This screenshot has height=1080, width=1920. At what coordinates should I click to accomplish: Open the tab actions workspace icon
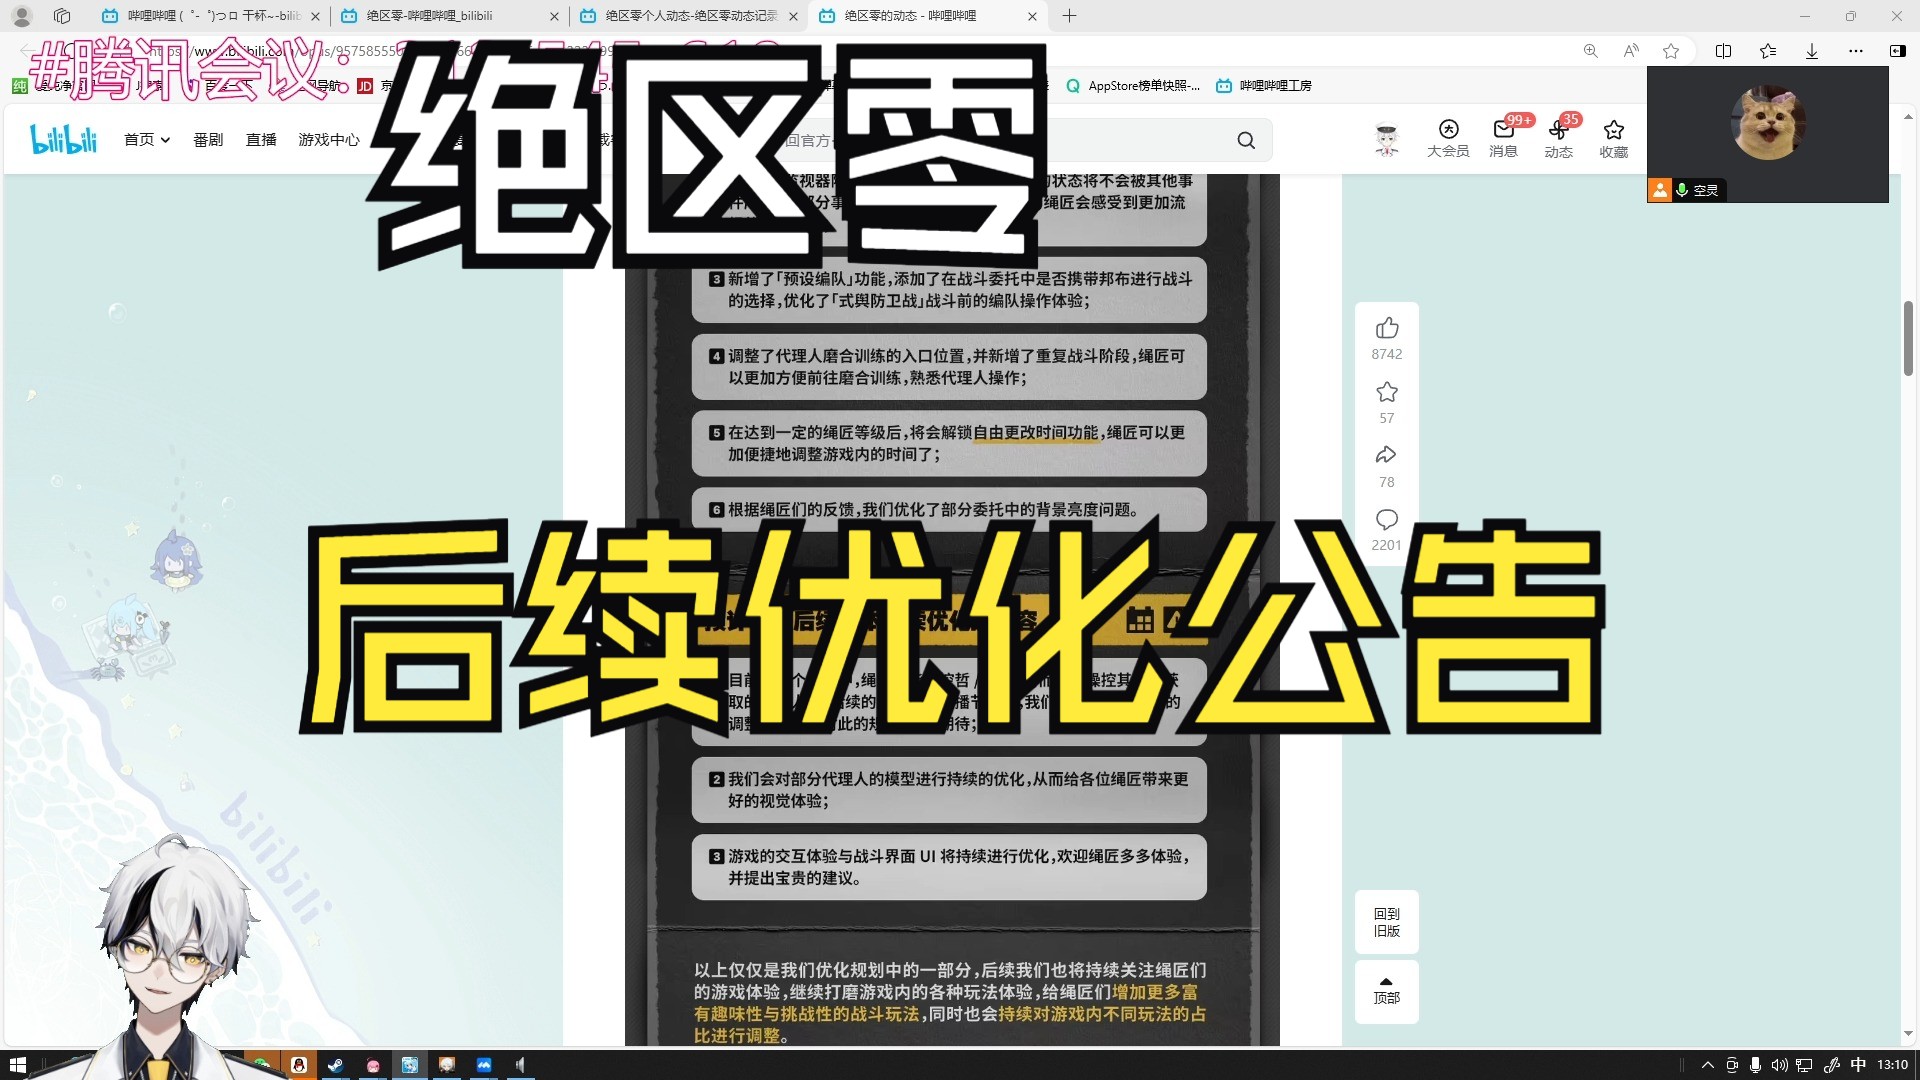pyautogui.click(x=62, y=16)
